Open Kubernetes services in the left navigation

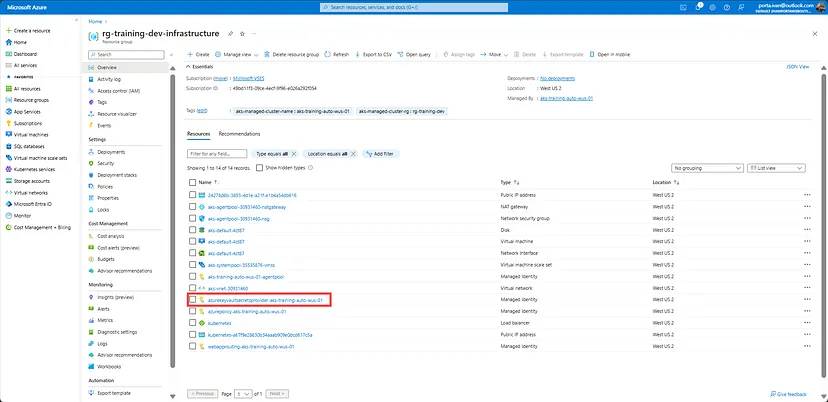point(34,170)
